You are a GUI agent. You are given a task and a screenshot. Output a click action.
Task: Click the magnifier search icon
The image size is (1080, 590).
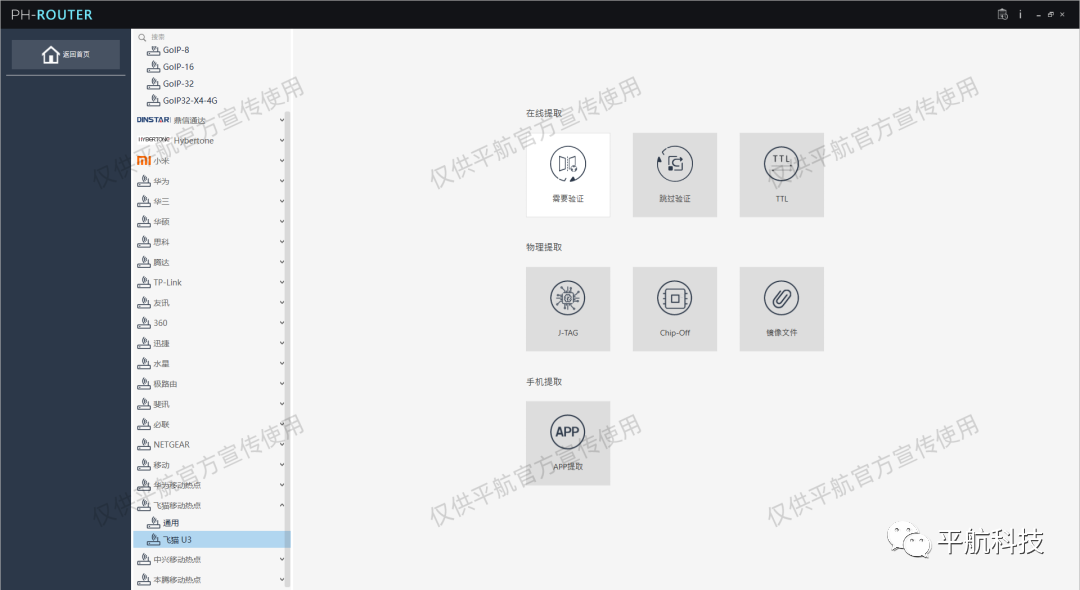[x=142, y=37]
